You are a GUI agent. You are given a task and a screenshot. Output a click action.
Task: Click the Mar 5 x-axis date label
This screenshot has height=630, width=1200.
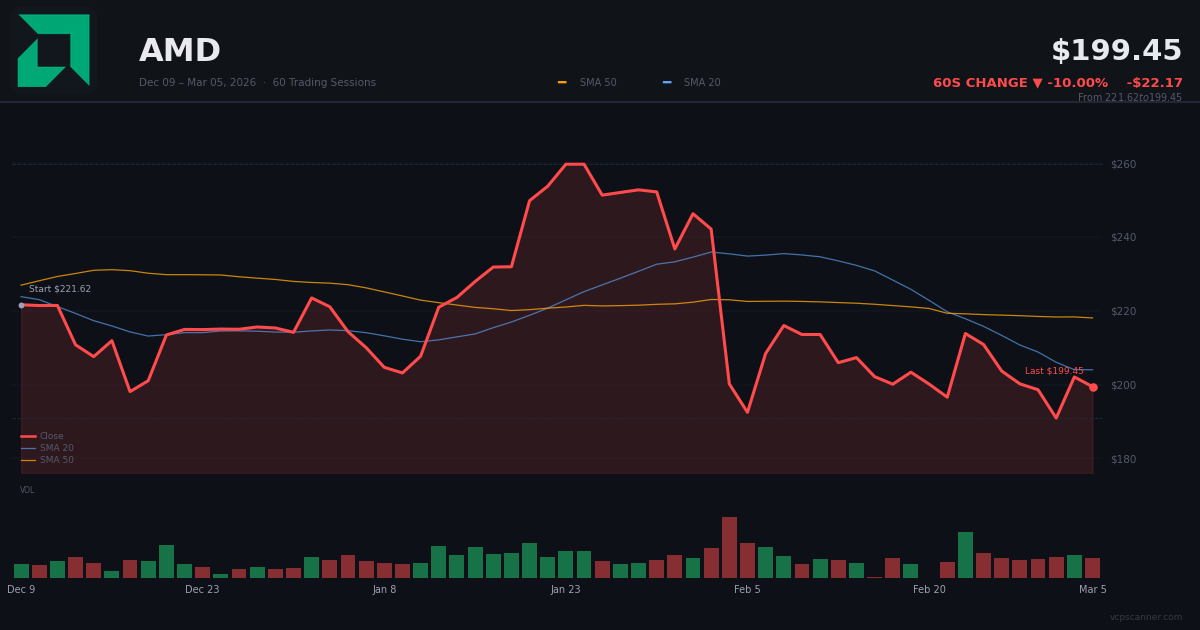point(1093,590)
